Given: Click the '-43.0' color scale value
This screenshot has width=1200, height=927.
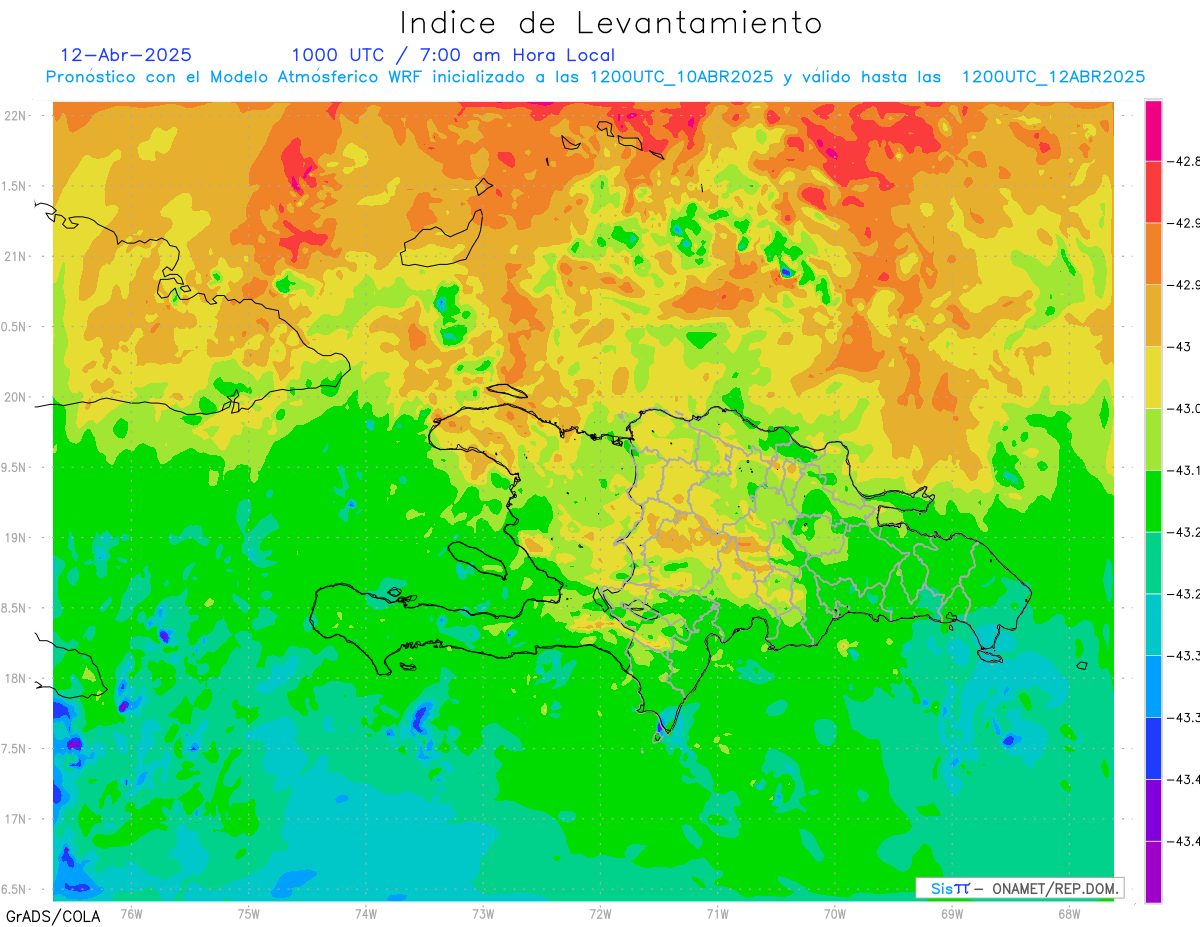Looking at the screenshot, I should coord(1184,408).
